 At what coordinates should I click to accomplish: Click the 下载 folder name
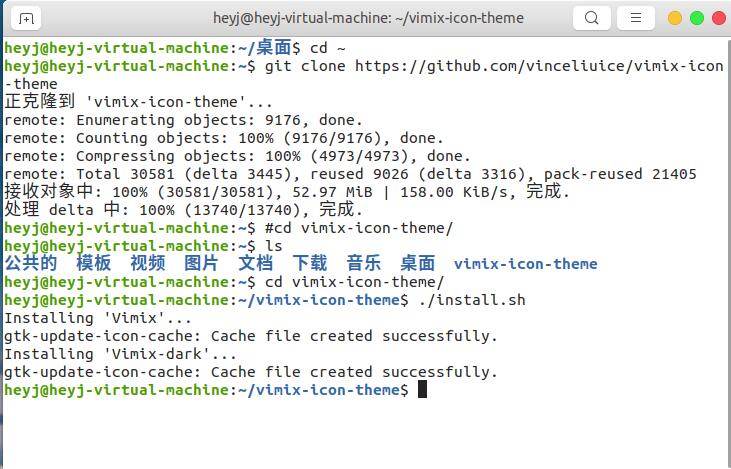pos(310,263)
